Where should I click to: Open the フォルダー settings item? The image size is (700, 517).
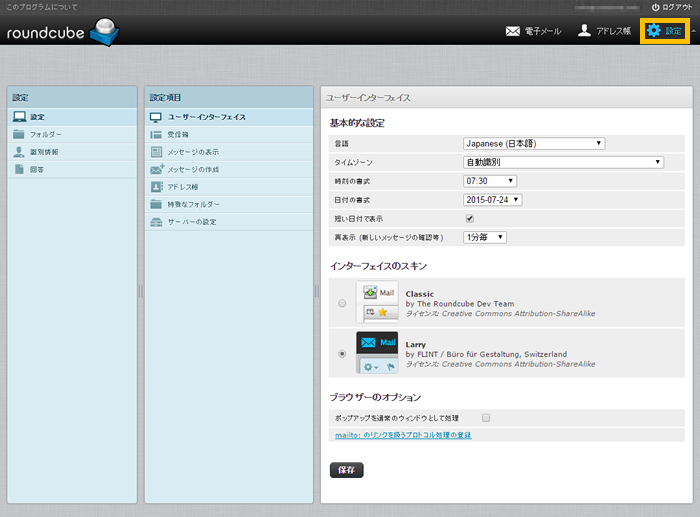[x=45, y=134]
